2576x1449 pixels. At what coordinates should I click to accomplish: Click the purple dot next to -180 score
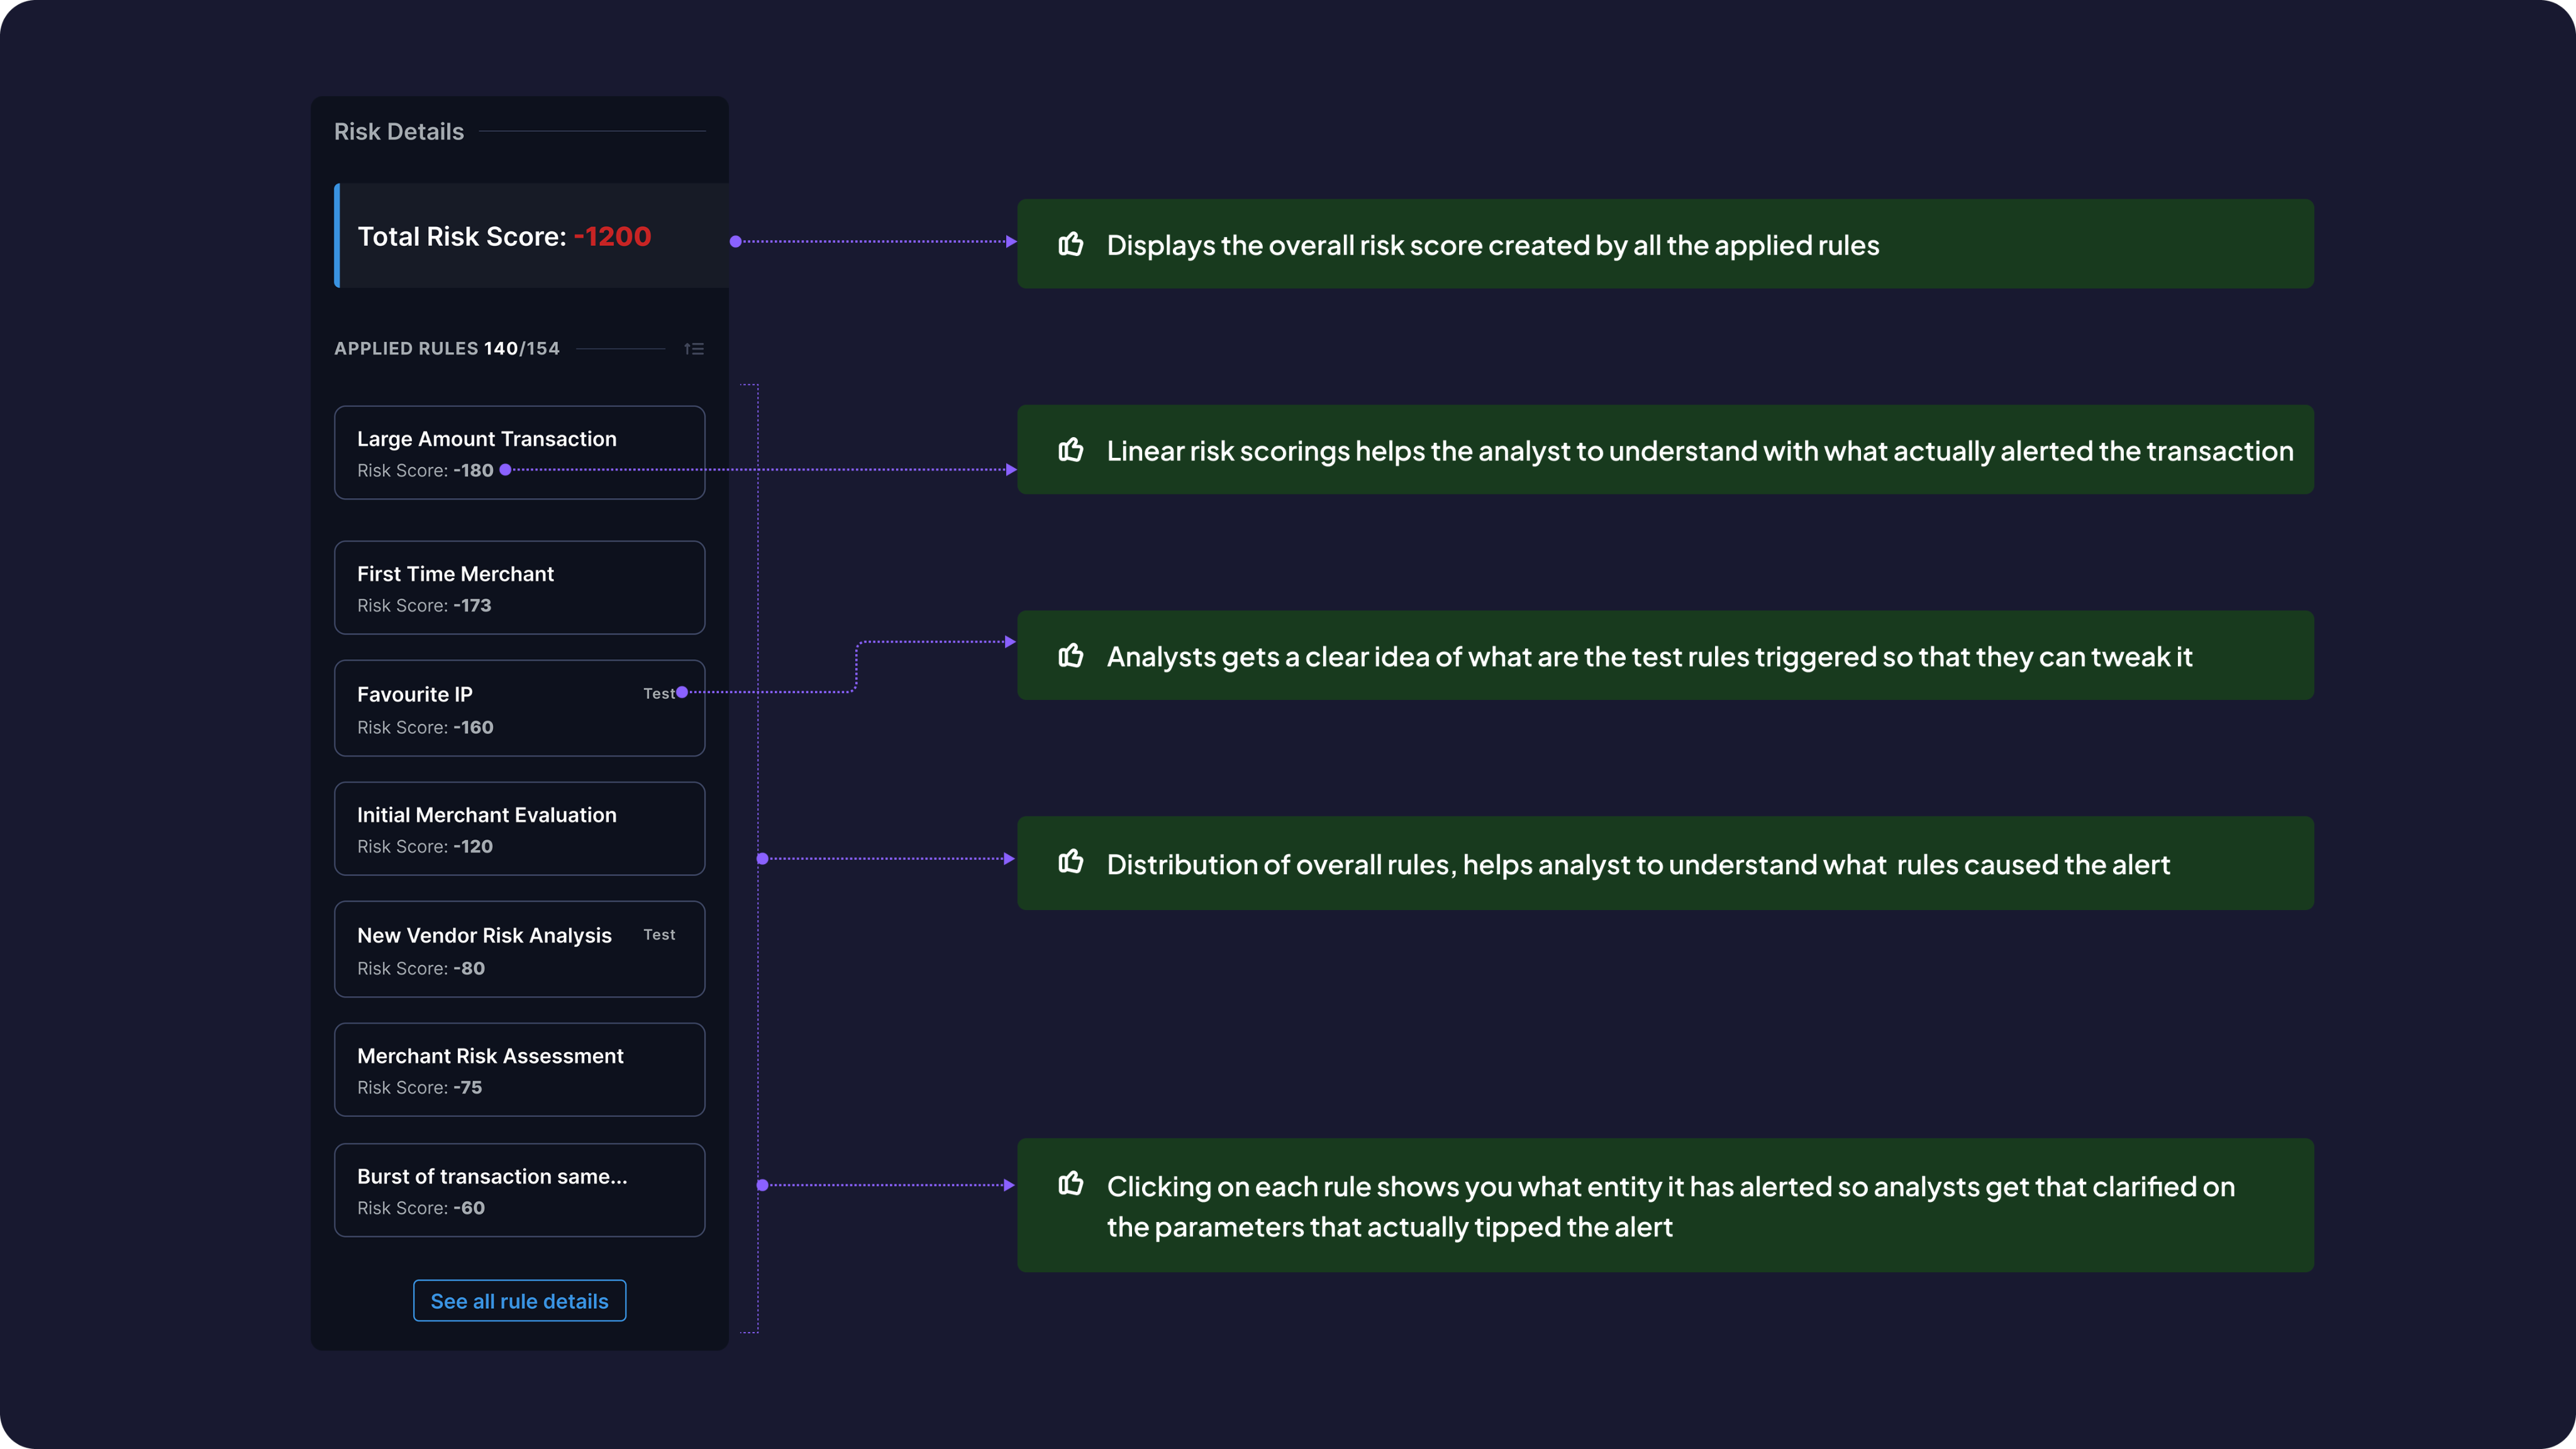pyautogui.click(x=505, y=470)
